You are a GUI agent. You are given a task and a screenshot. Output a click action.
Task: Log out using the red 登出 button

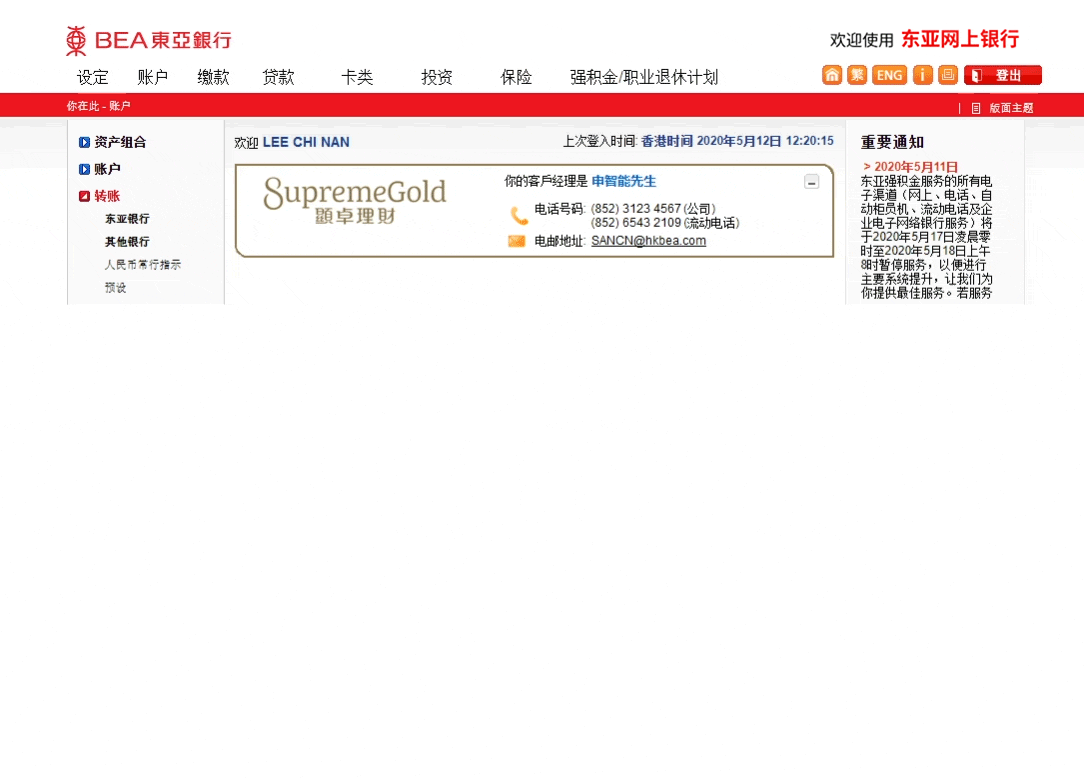(x=1002, y=75)
